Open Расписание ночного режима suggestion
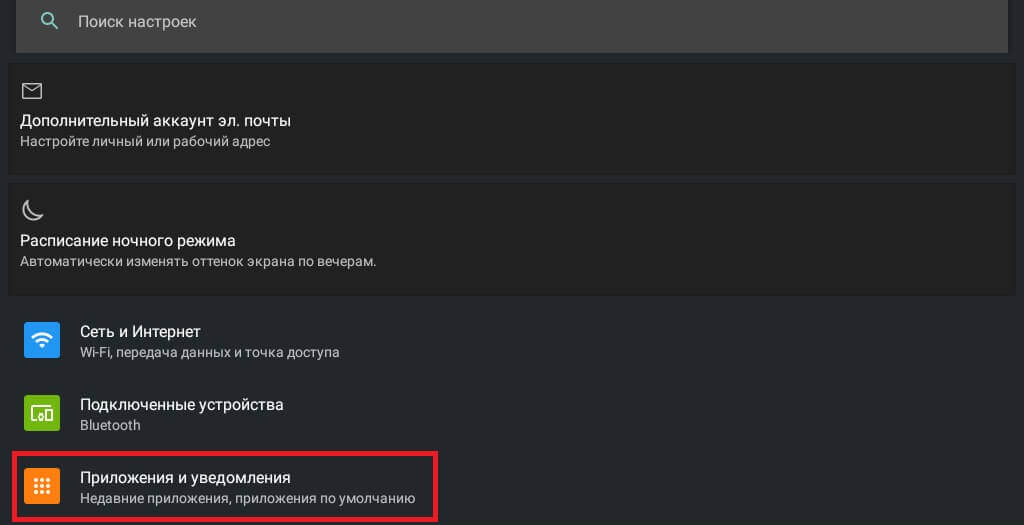1024x525 pixels. pyautogui.click(x=512, y=239)
